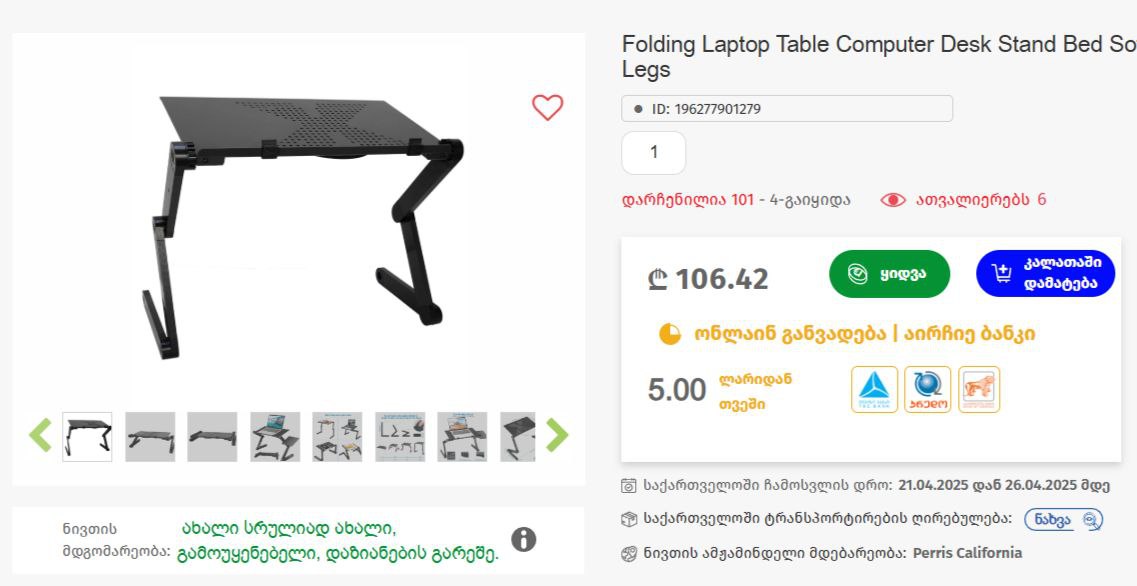1137x586 pixels.
Task: Click the green buy button
Action: pos(889,274)
